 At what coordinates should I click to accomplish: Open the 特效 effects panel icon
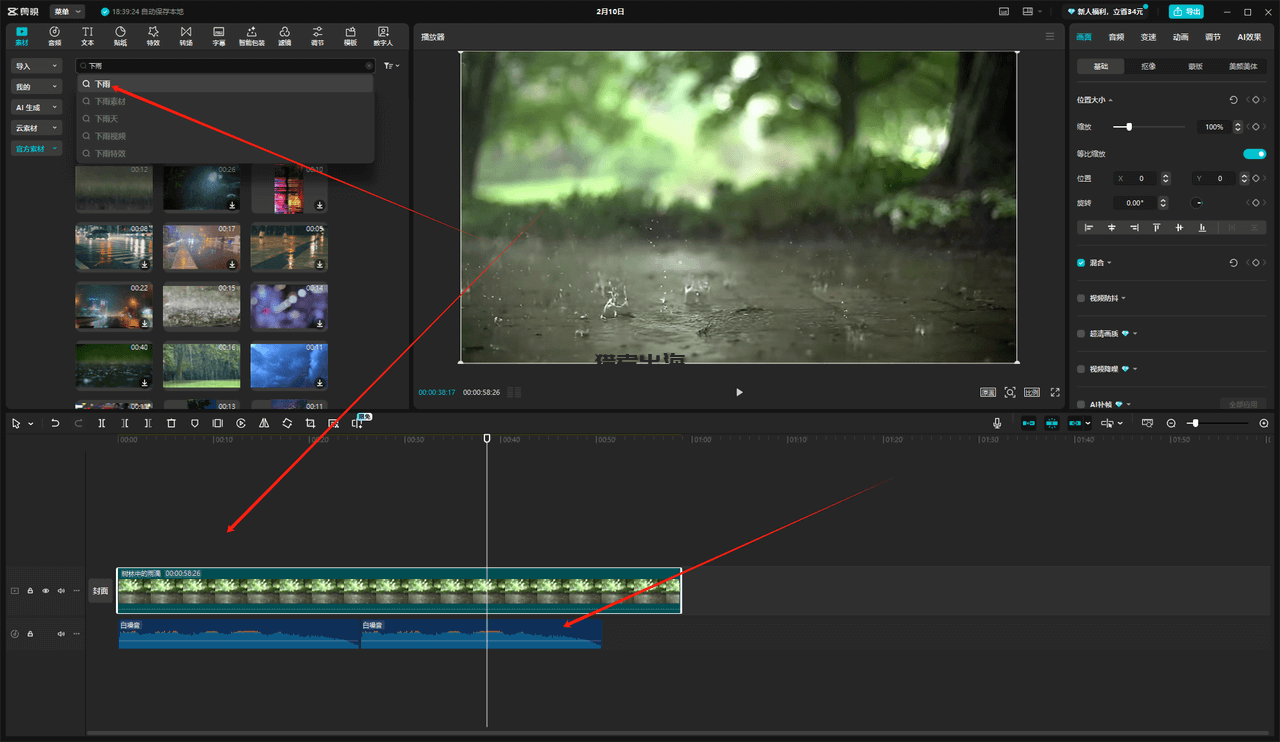[x=153, y=36]
